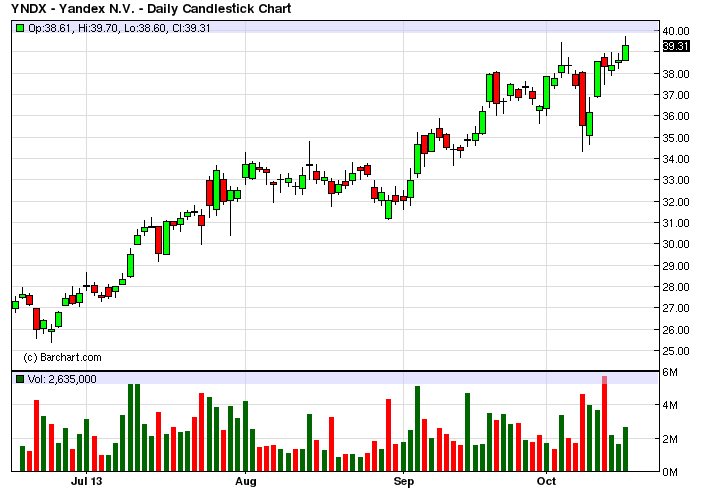
Task: Click the final dark green volume bar
Action: (625, 449)
